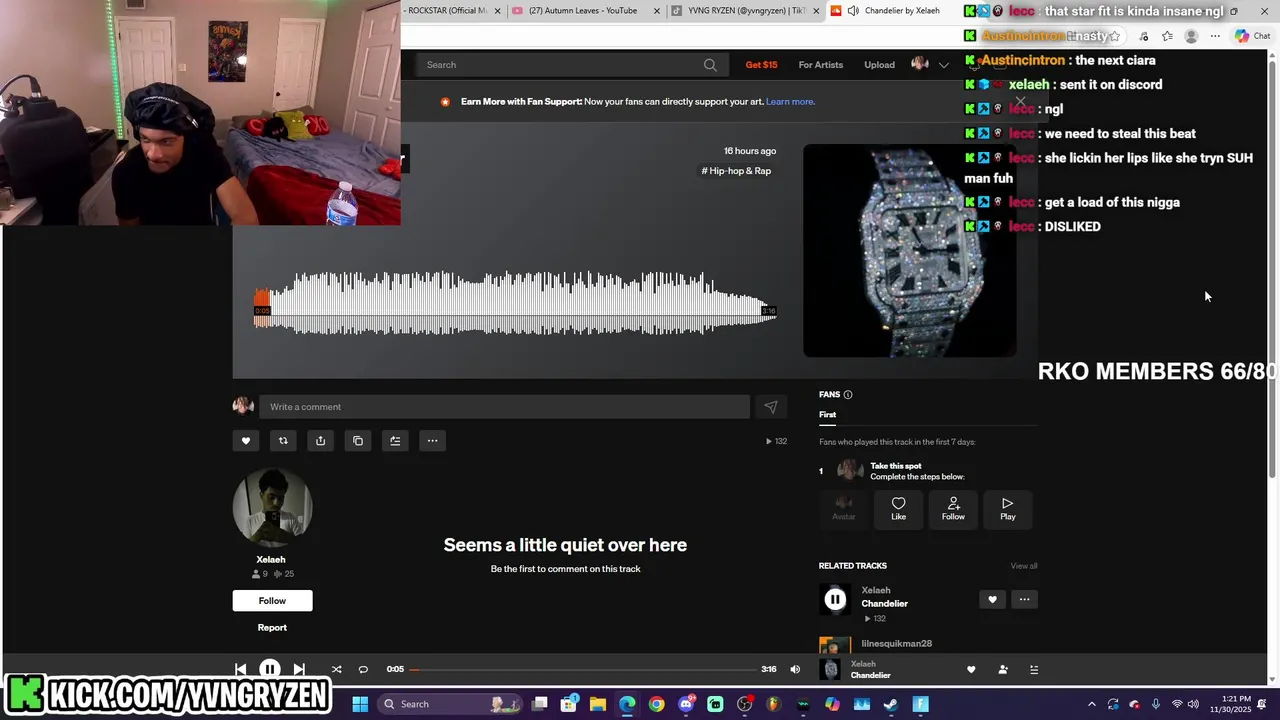Click the Windows taskbar Search box

coord(452,704)
